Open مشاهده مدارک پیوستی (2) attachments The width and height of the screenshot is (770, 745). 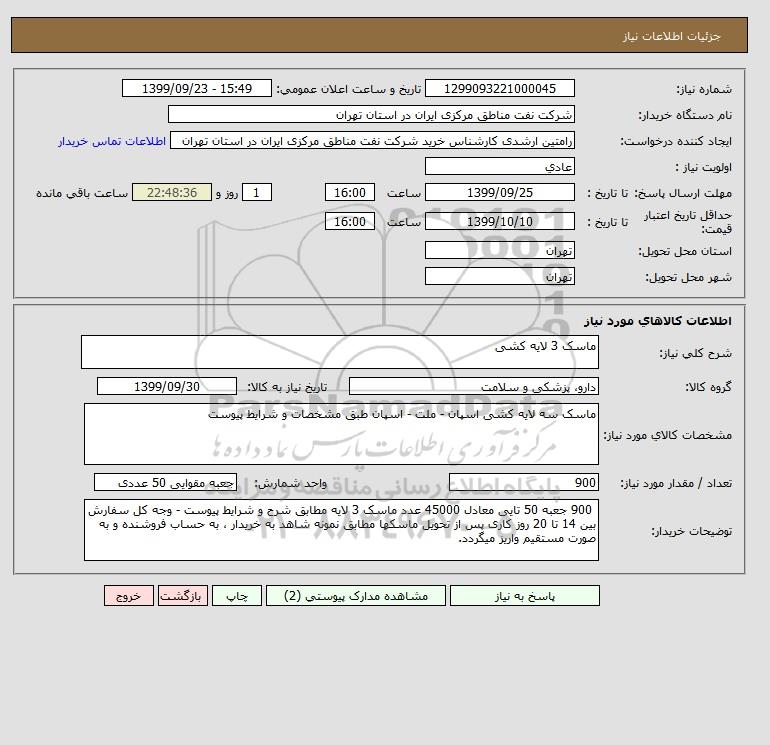pyautogui.click(x=356, y=596)
